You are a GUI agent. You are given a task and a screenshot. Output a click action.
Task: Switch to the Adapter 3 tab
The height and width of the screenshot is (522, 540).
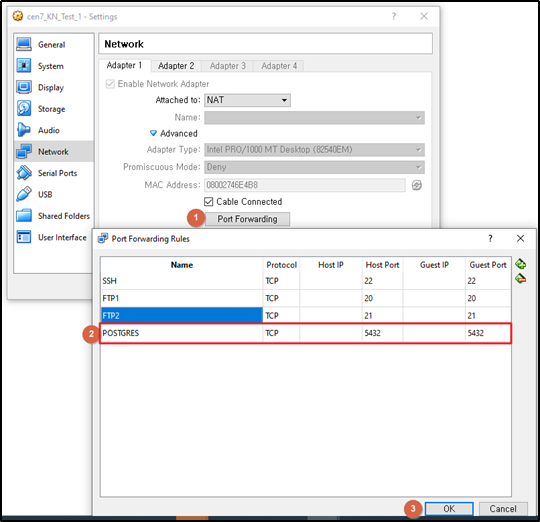(228, 66)
